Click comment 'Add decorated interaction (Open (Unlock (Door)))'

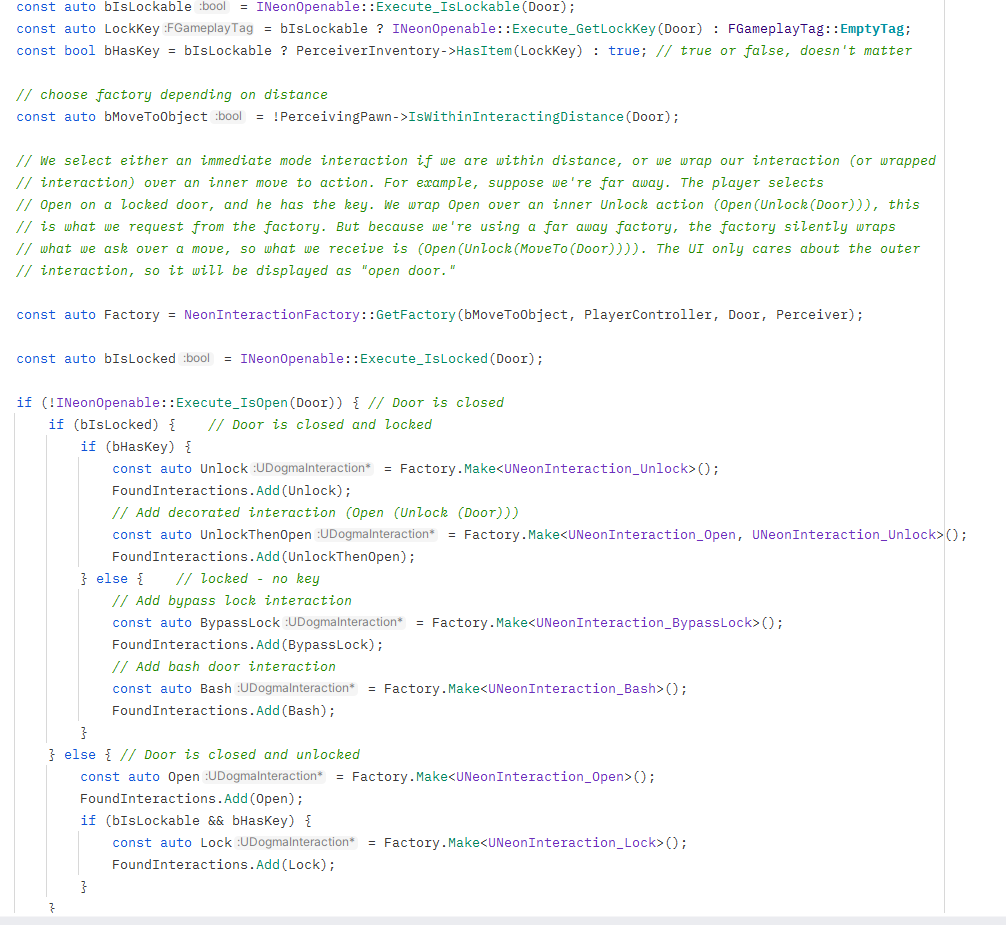point(316,513)
